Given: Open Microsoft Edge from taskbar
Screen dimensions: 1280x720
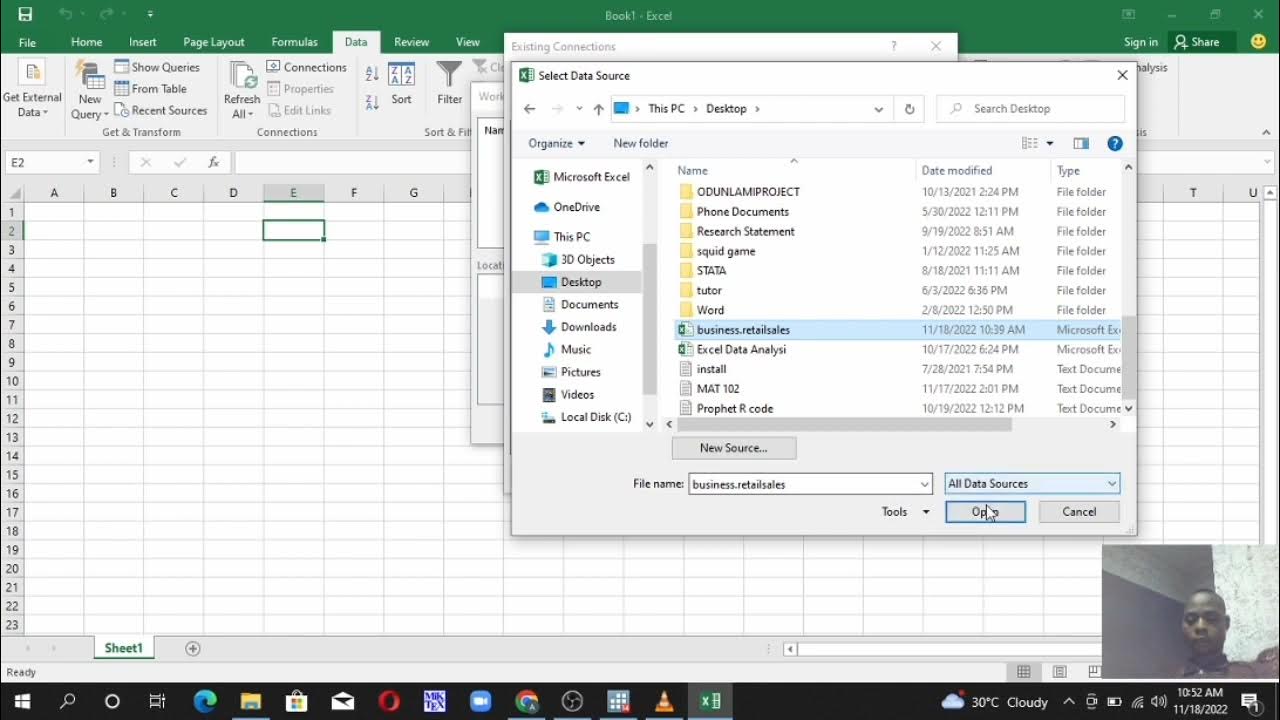Looking at the screenshot, I should tap(205, 701).
